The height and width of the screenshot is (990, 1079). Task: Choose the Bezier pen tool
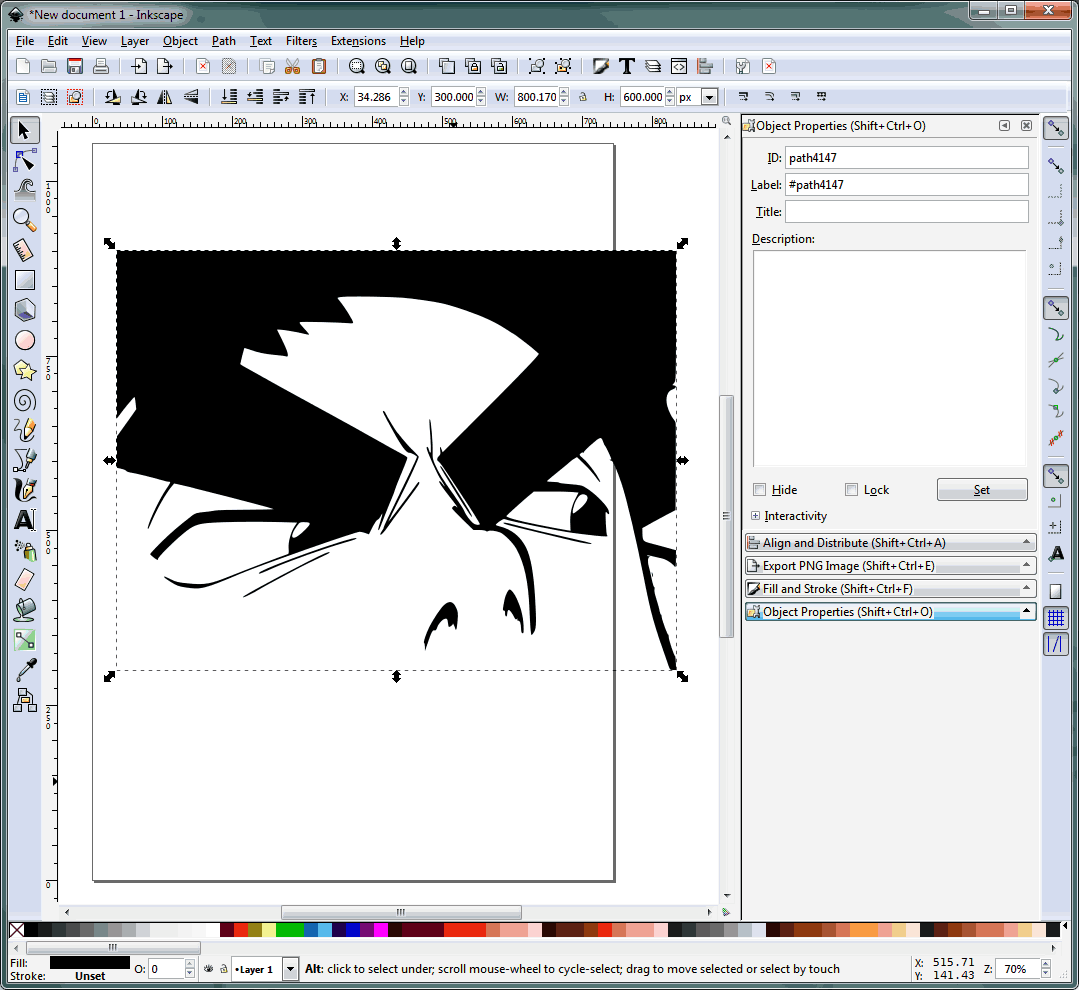[x=25, y=460]
